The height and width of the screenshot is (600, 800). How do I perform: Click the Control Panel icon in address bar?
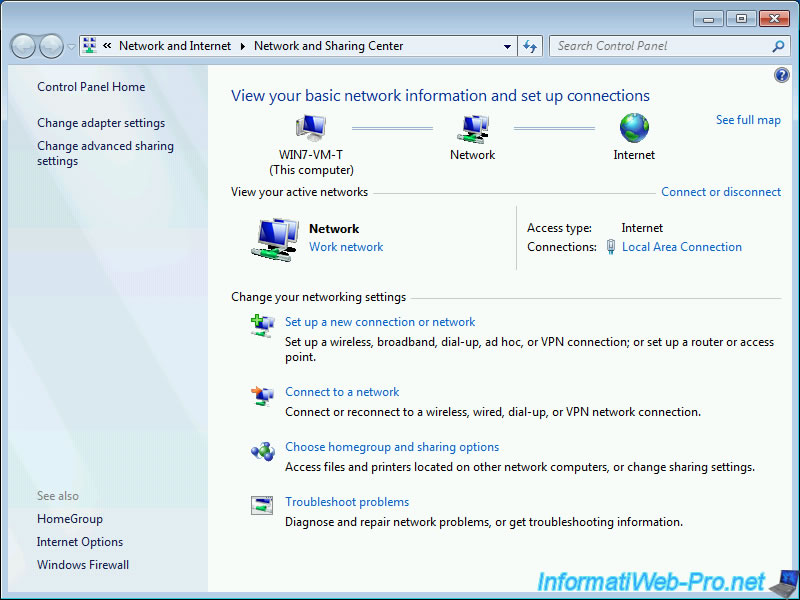point(90,45)
